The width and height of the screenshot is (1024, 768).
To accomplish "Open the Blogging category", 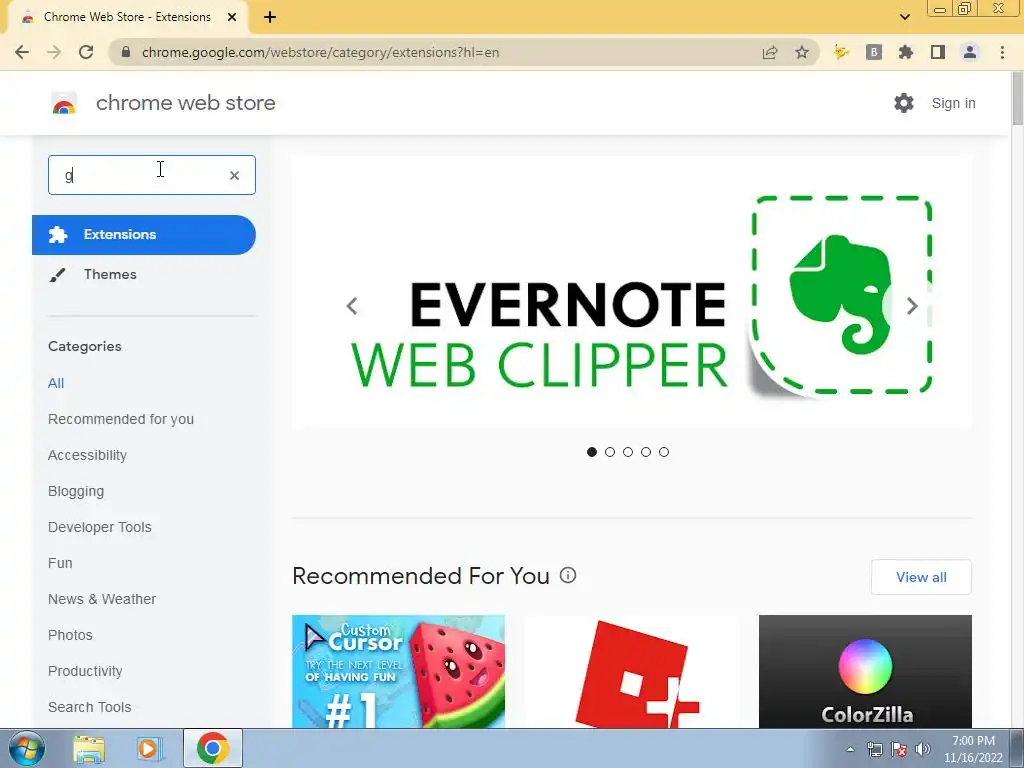I will (76, 491).
